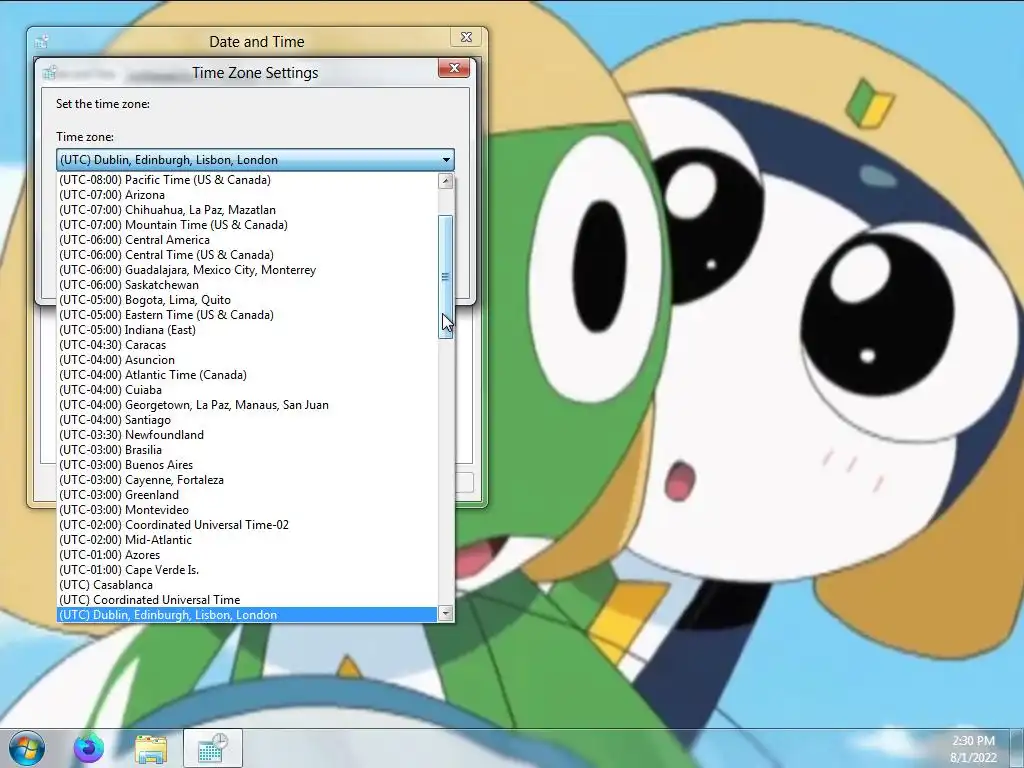This screenshot has height=768, width=1024.
Task: Collapse the Time zone combo box arrow
Action: coord(446,159)
